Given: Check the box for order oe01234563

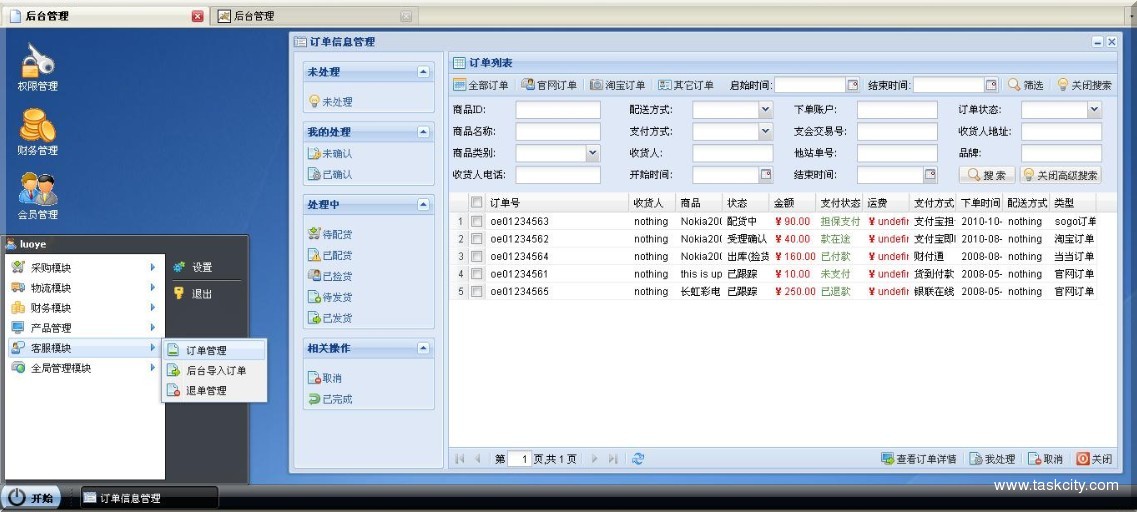Looking at the screenshot, I should click(x=476, y=221).
